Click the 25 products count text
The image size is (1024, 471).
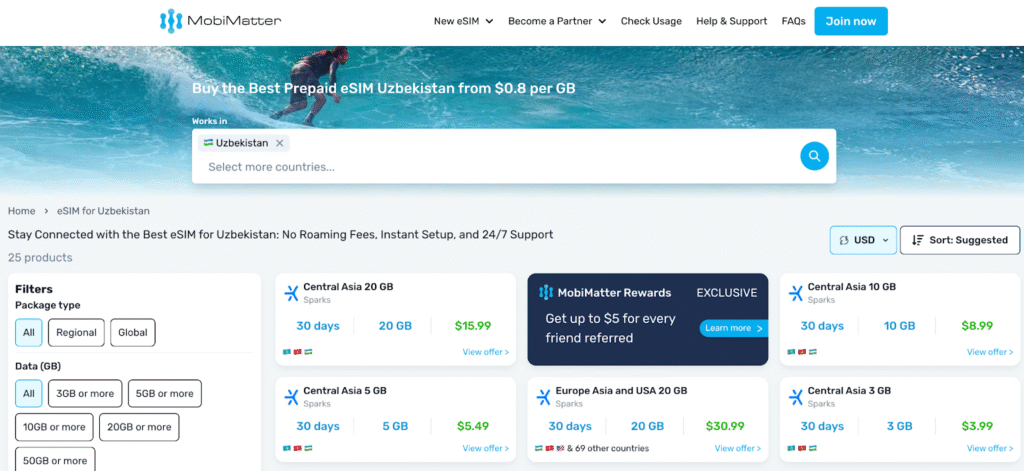[x=40, y=257]
